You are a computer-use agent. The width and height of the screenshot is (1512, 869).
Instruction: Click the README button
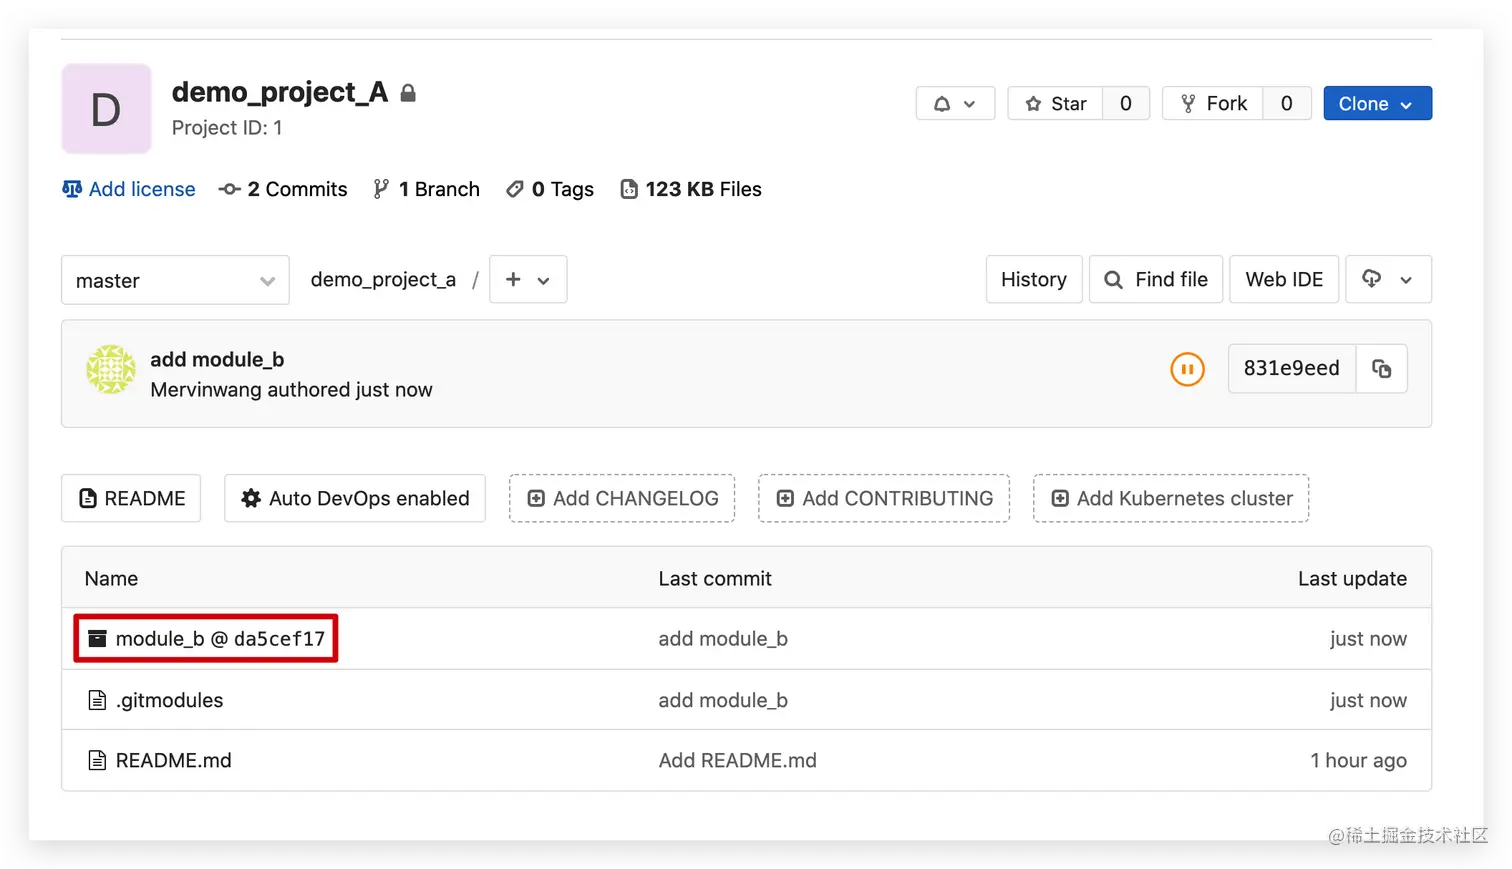pyautogui.click(x=131, y=498)
